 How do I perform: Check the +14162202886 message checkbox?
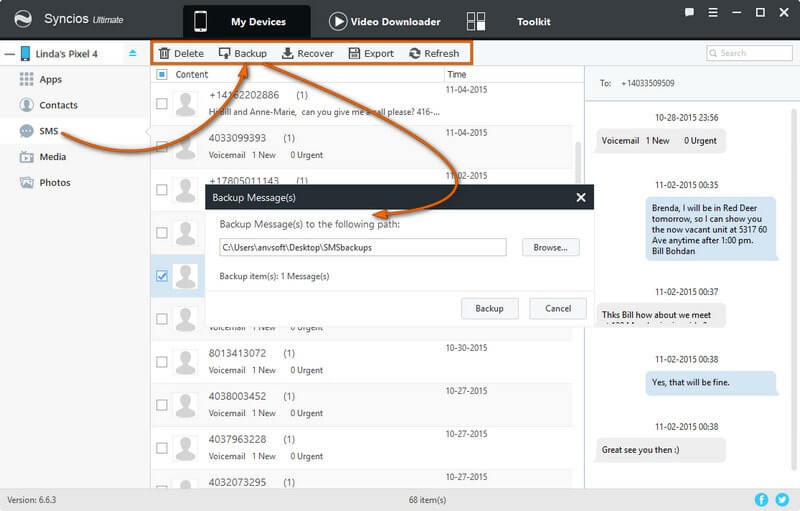tap(162, 104)
